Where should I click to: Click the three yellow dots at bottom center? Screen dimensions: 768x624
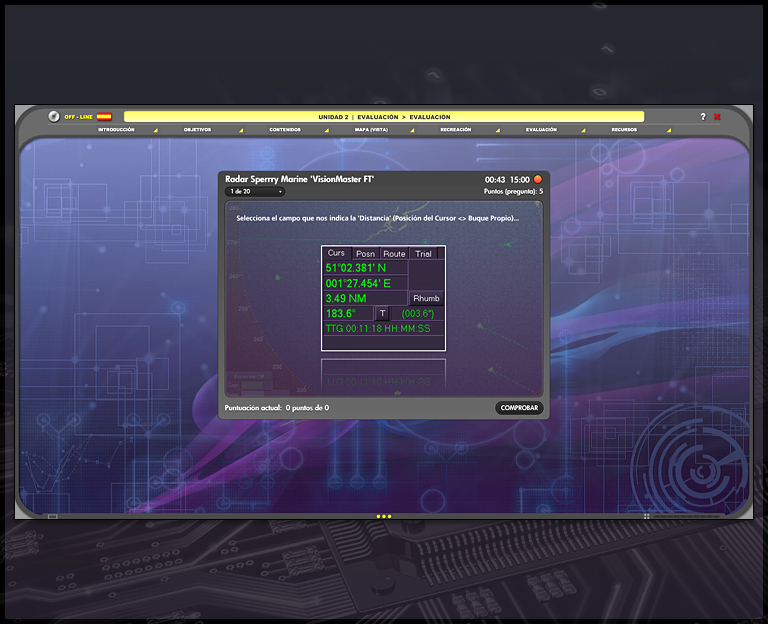[x=384, y=516]
